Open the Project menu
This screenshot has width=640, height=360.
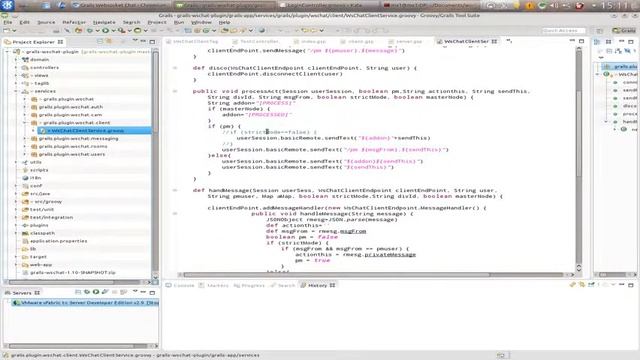(x=157, y=22)
